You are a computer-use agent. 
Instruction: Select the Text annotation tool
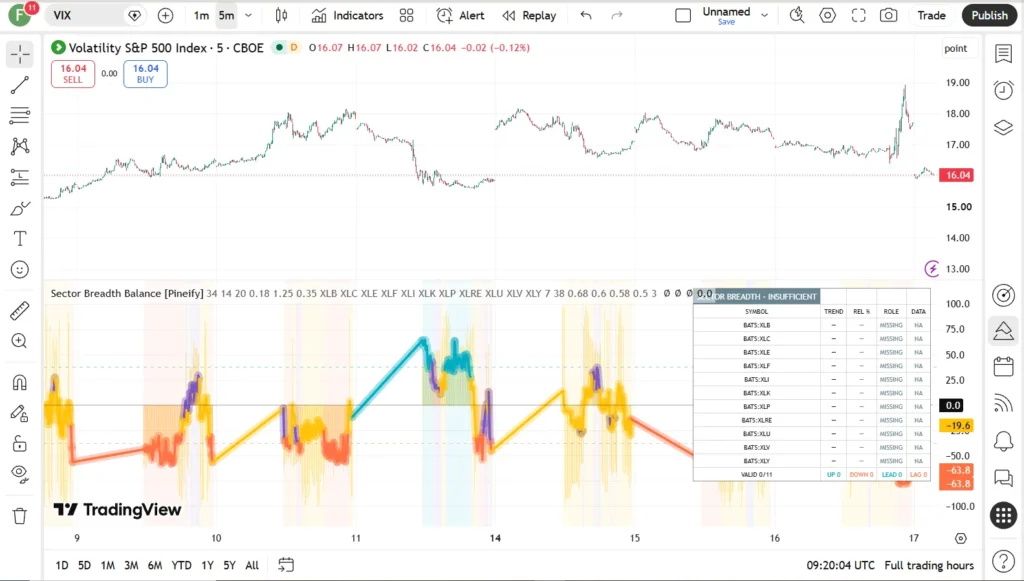(20, 239)
